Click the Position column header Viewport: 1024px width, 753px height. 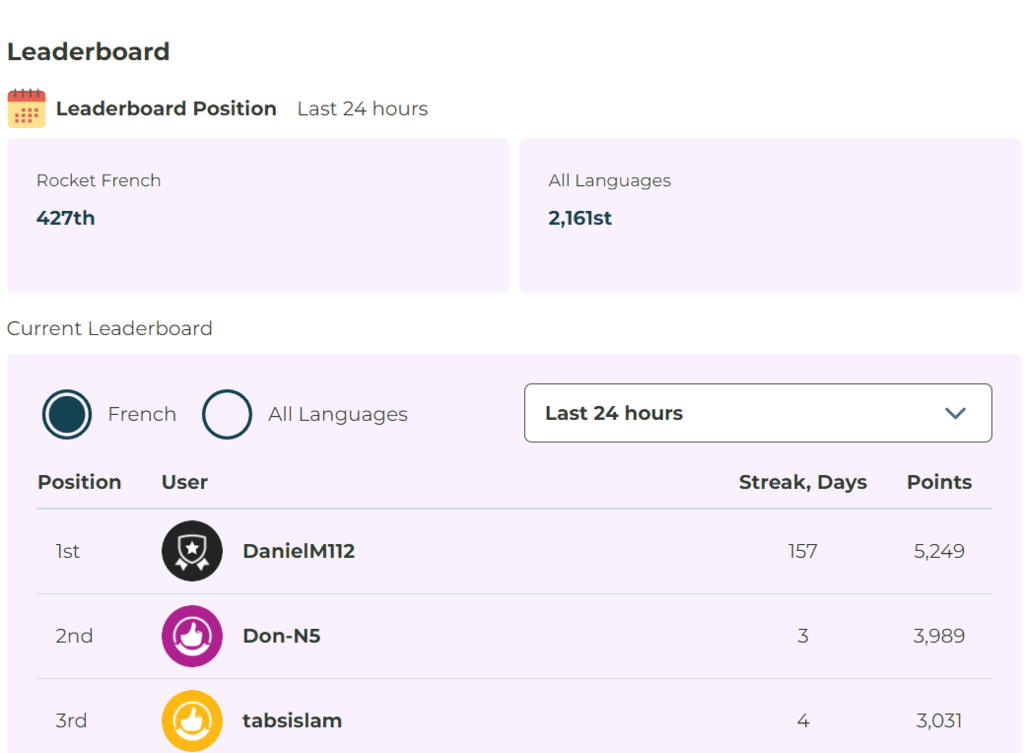[79, 482]
